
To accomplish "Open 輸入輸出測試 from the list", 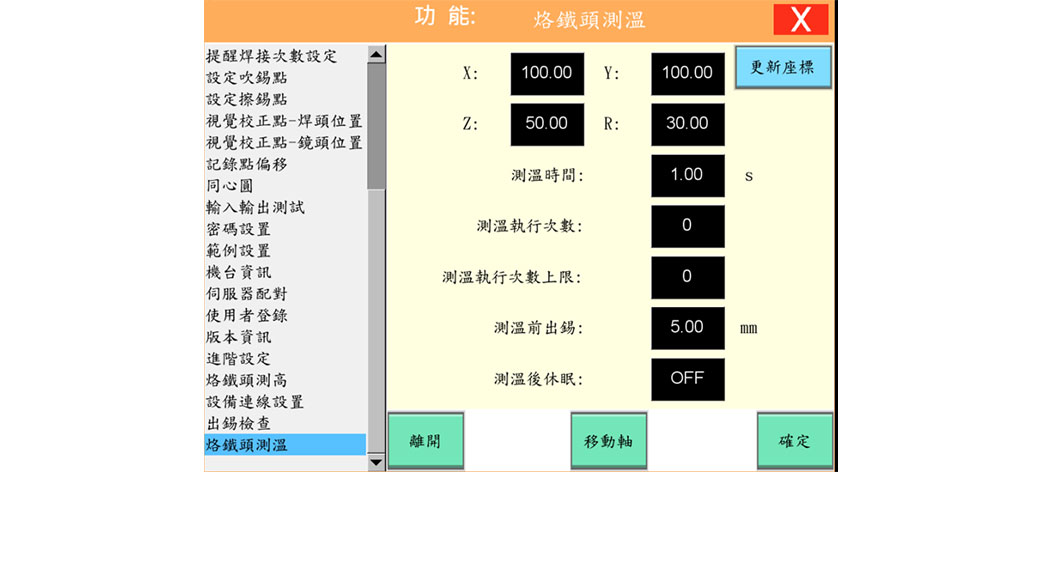I will click(255, 207).
